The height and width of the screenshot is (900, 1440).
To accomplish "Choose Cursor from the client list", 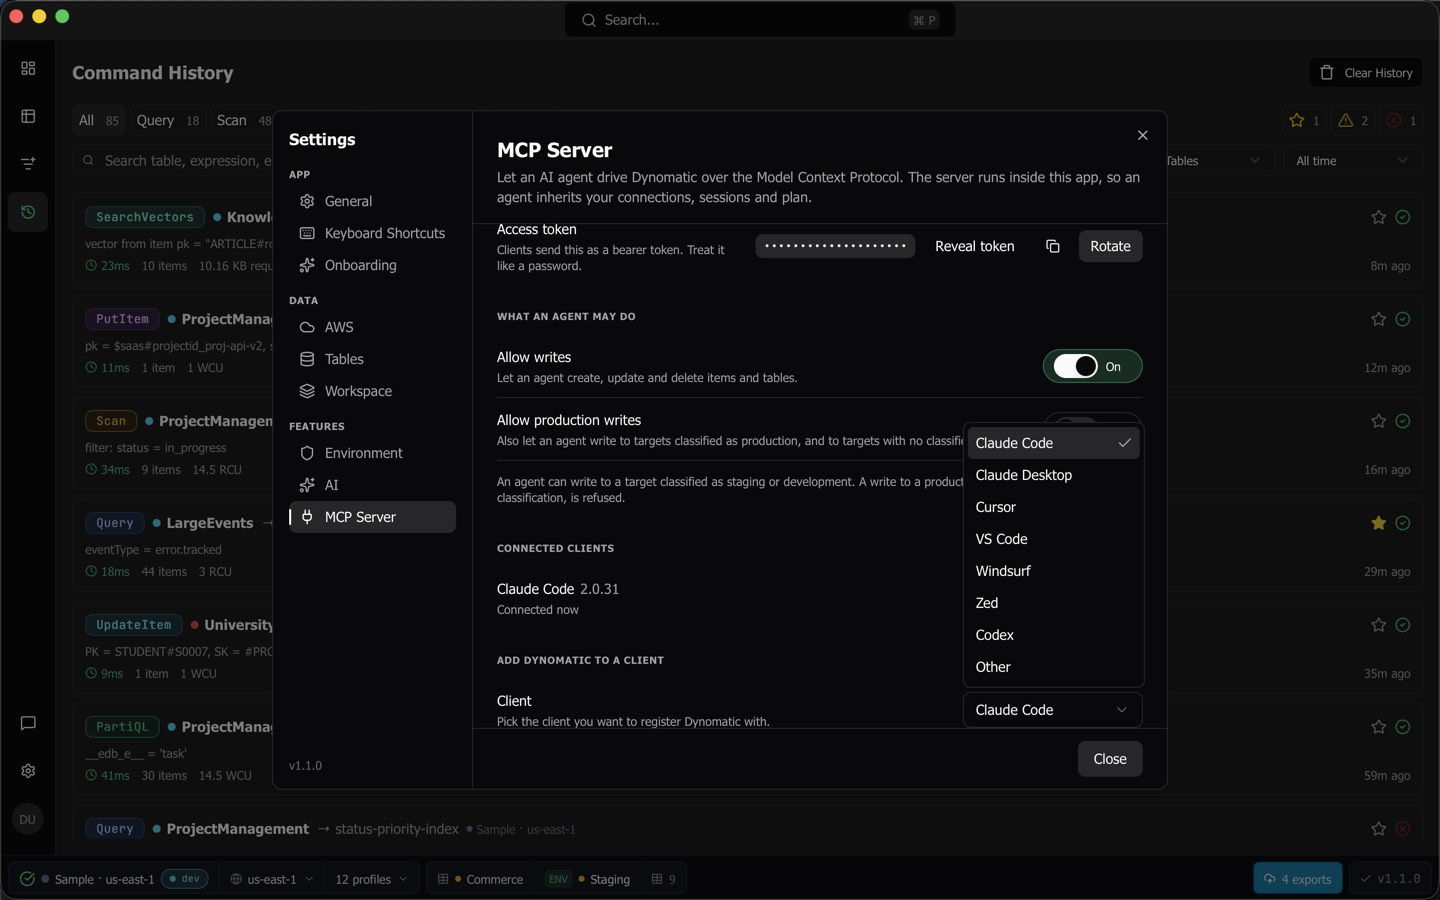I will point(1053,507).
